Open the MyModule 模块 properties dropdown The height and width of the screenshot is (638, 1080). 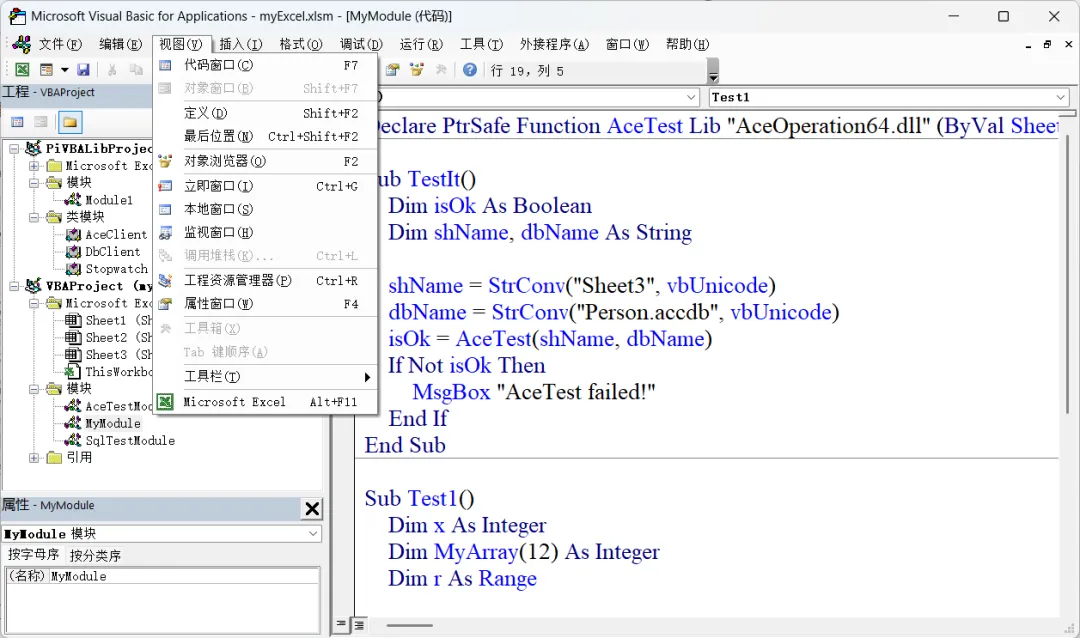(313, 533)
